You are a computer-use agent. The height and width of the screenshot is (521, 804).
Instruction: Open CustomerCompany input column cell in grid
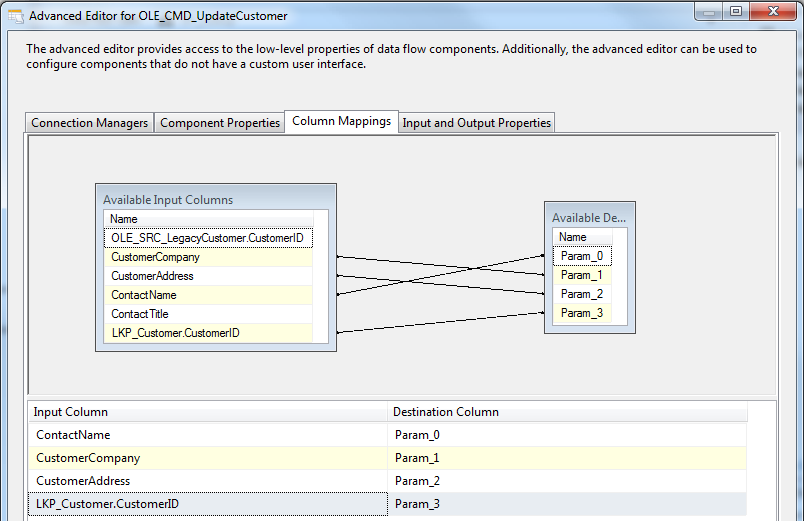point(208,458)
